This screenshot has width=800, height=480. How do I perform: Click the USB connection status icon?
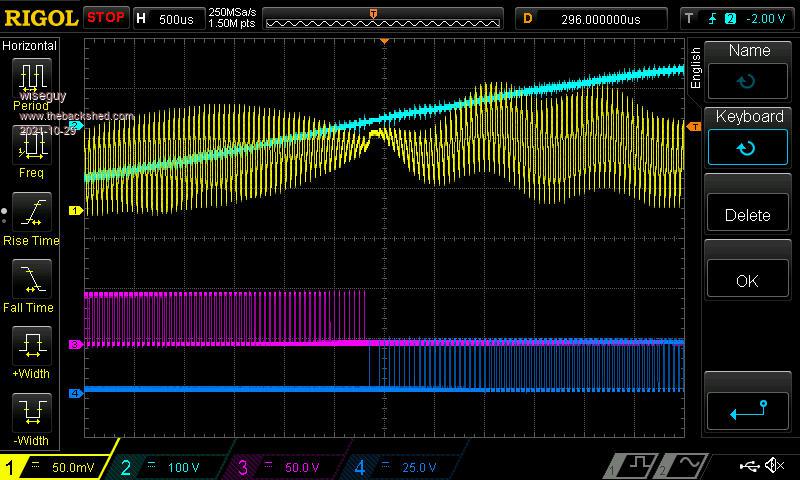coord(749,466)
